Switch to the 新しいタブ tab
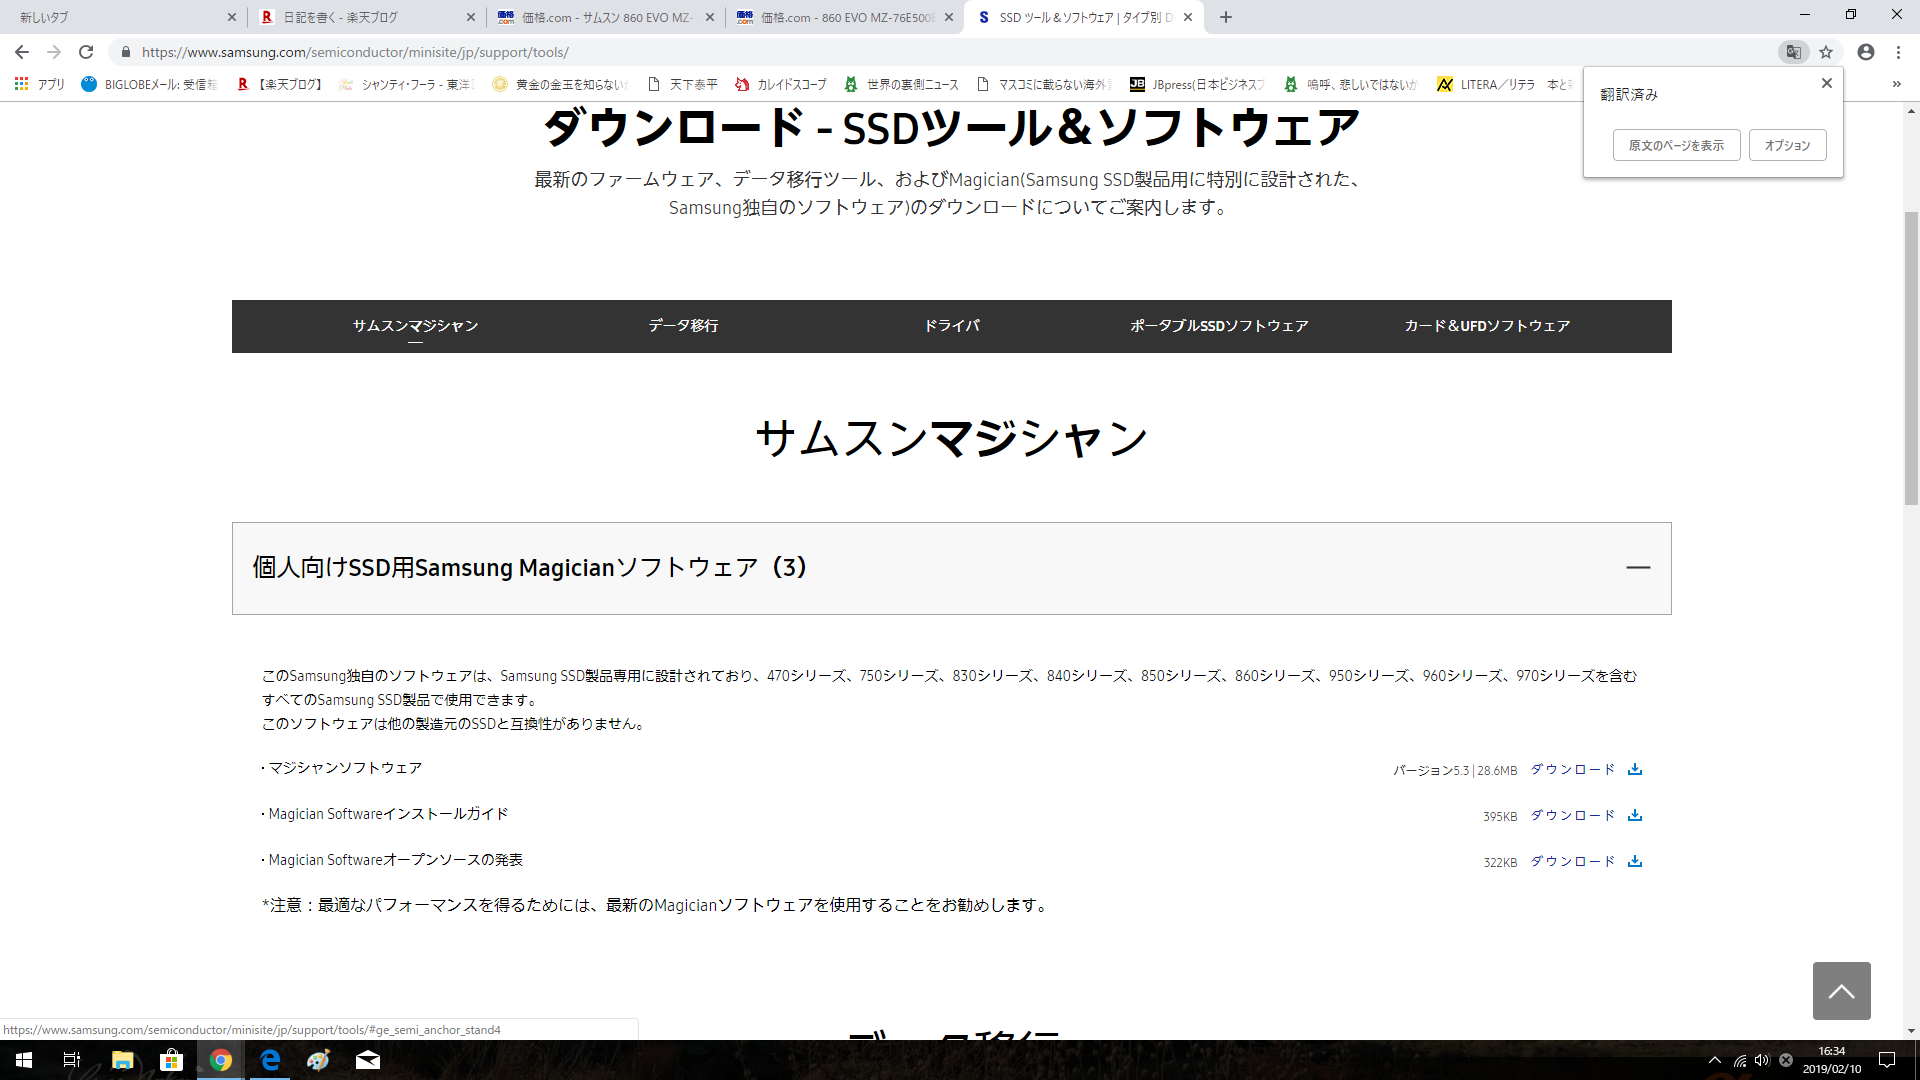The image size is (1920, 1080). coord(120,17)
